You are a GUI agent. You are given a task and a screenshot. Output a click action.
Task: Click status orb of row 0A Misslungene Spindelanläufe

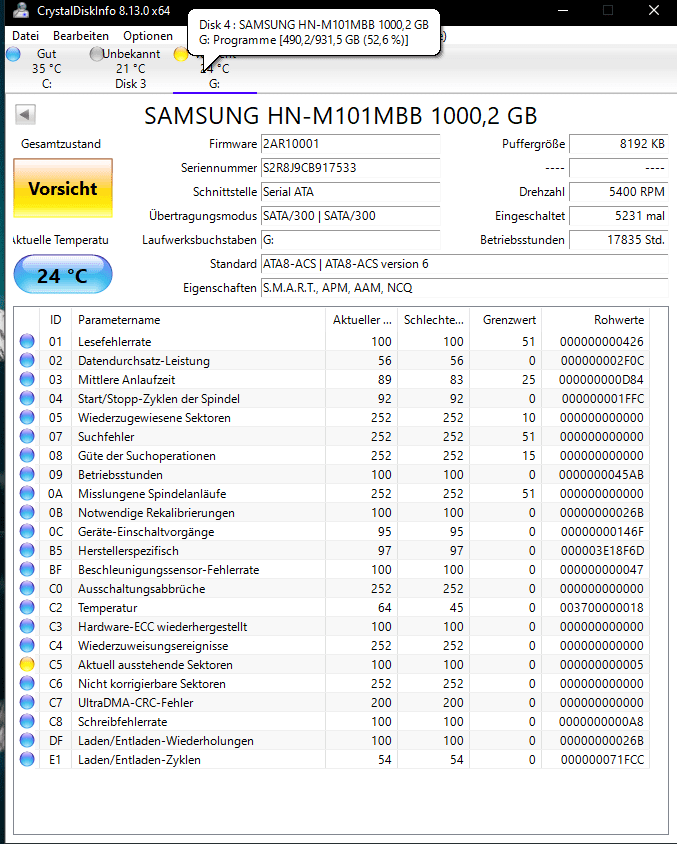click(x=27, y=494)
